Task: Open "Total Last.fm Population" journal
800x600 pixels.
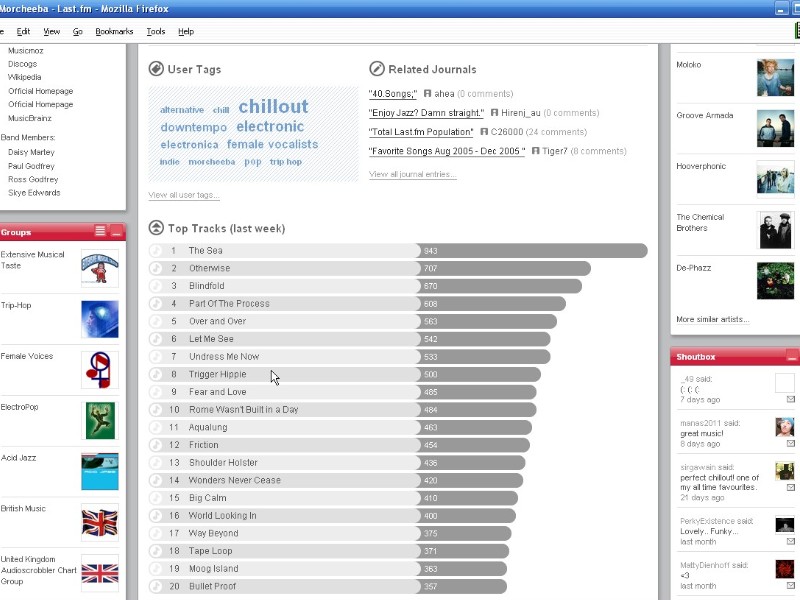Action: pyautogui.click(x=421, y=132)
